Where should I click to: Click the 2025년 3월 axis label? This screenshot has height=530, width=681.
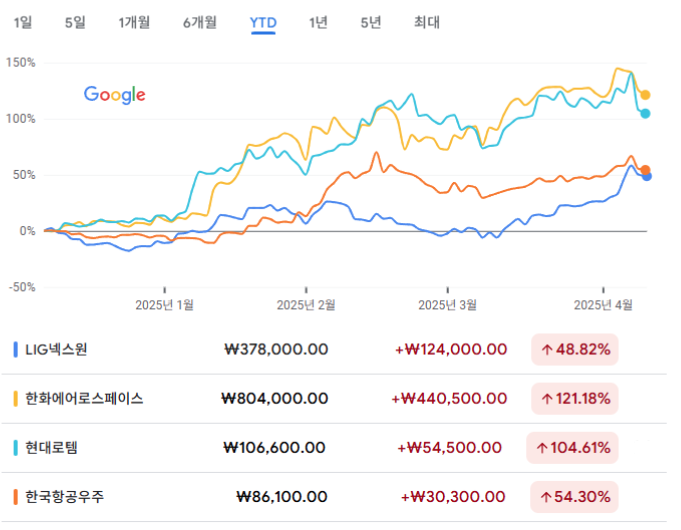447,305
